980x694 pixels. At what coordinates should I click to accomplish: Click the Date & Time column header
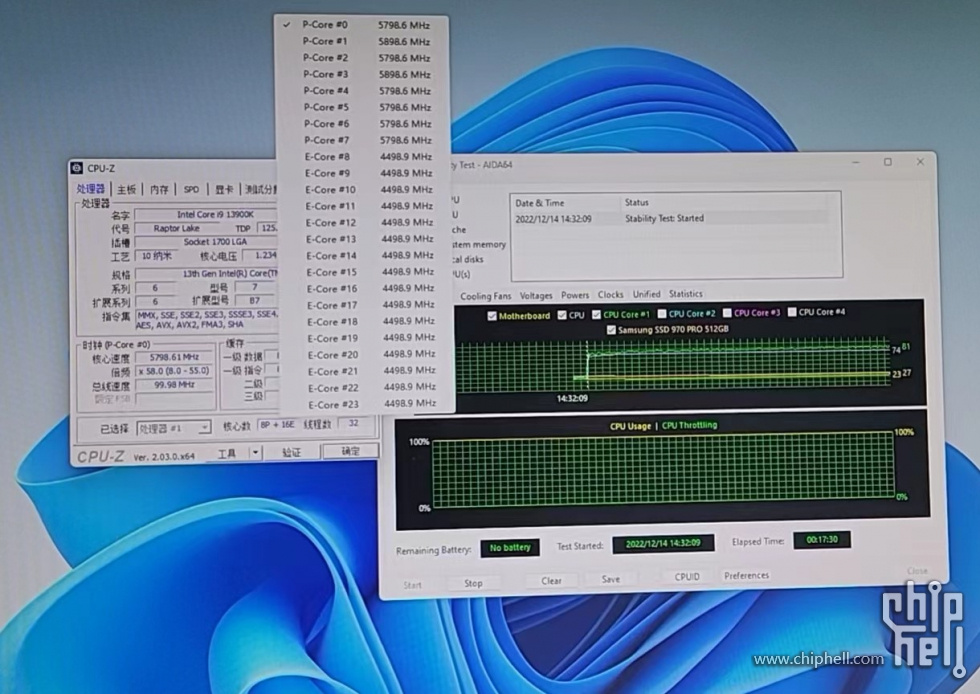(539, 203)
